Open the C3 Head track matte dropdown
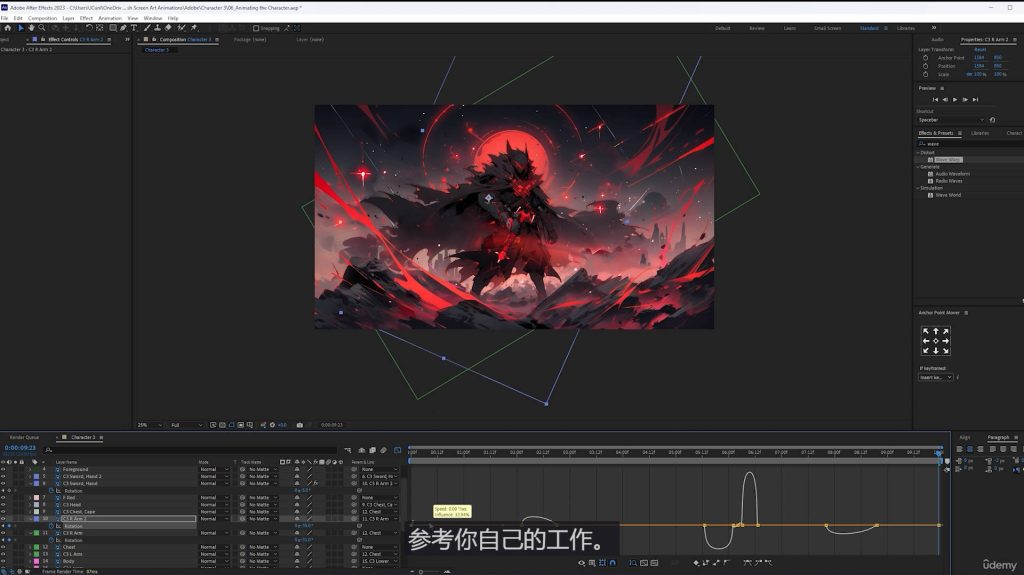The image size is (1024, 575). (x=261, y=504)
